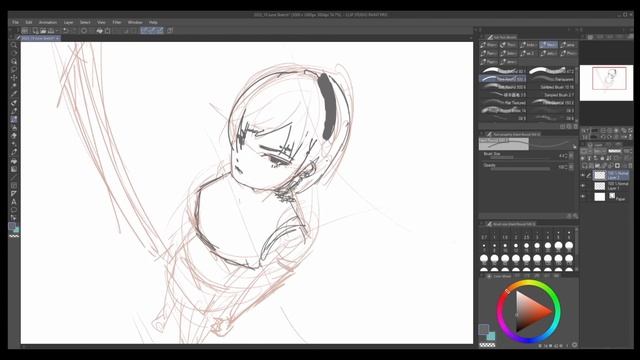Select the Airbrush tool
The width and height of the screenshot is (640, 360).
tap(14, 127)
